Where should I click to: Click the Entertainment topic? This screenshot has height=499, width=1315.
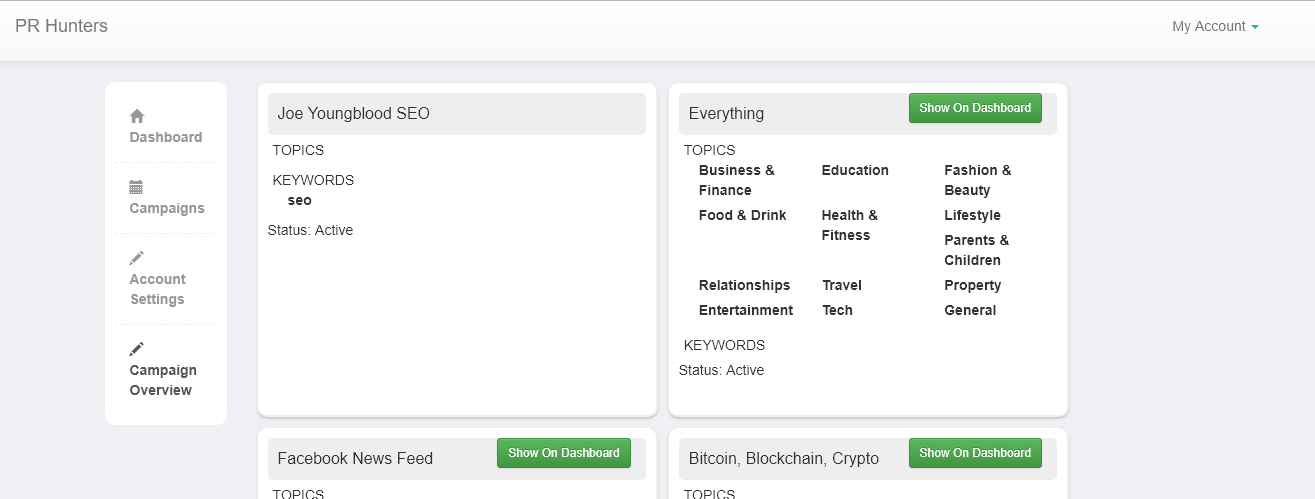click(x=746, y=310)
